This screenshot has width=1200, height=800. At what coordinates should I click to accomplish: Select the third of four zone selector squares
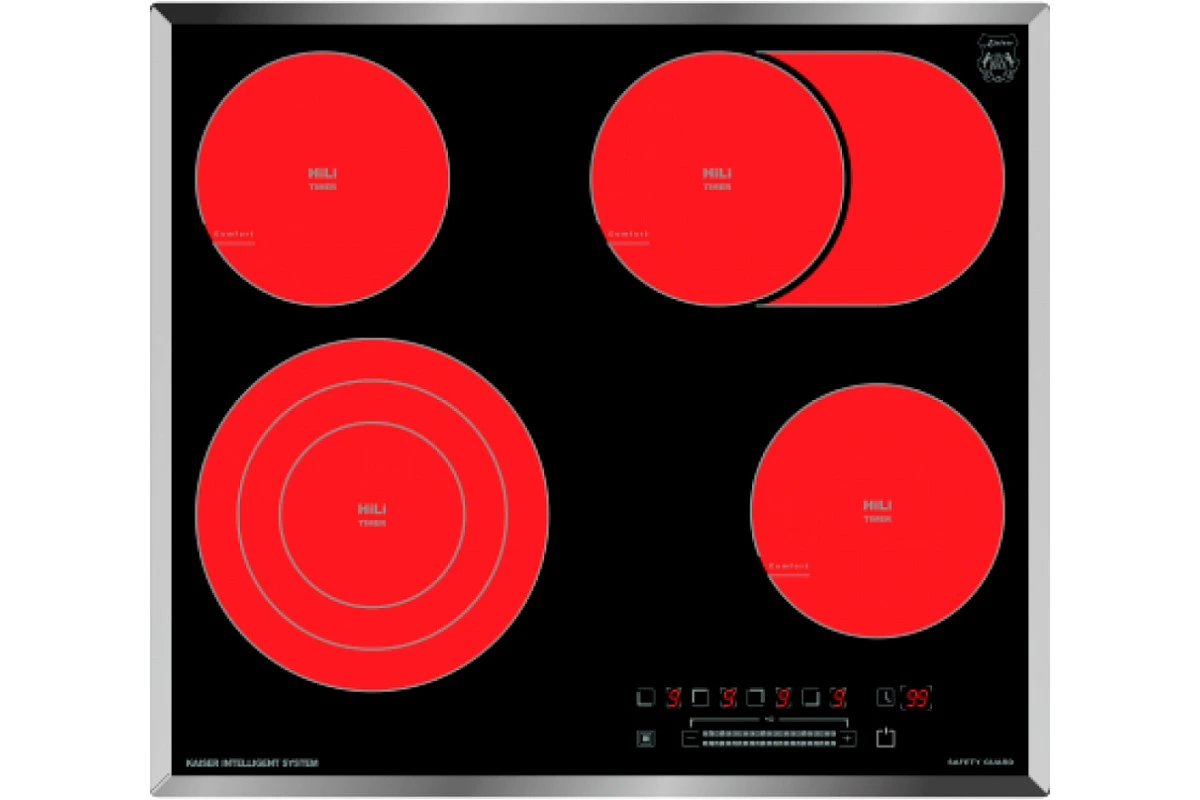pos(755,696)
